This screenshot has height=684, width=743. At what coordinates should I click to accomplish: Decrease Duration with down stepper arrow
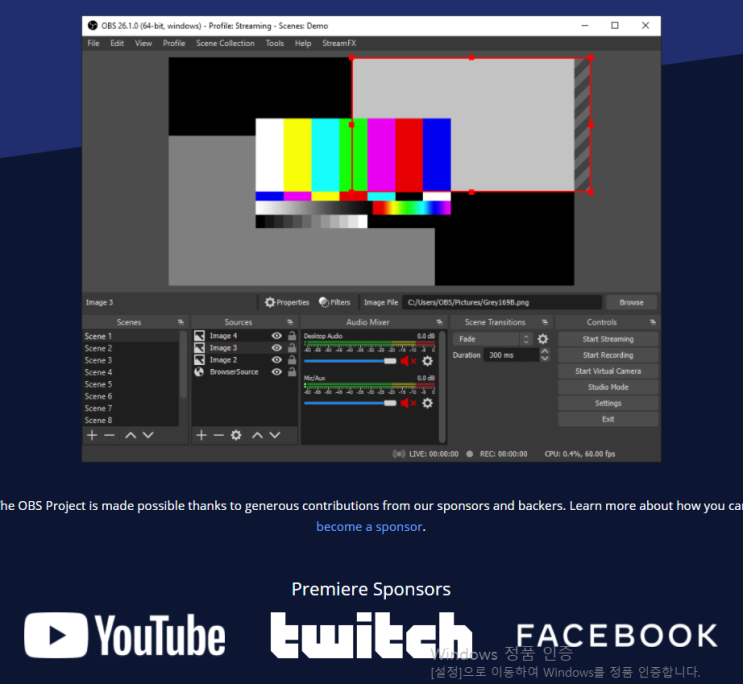pyautogui.click(x=545, y=358)
